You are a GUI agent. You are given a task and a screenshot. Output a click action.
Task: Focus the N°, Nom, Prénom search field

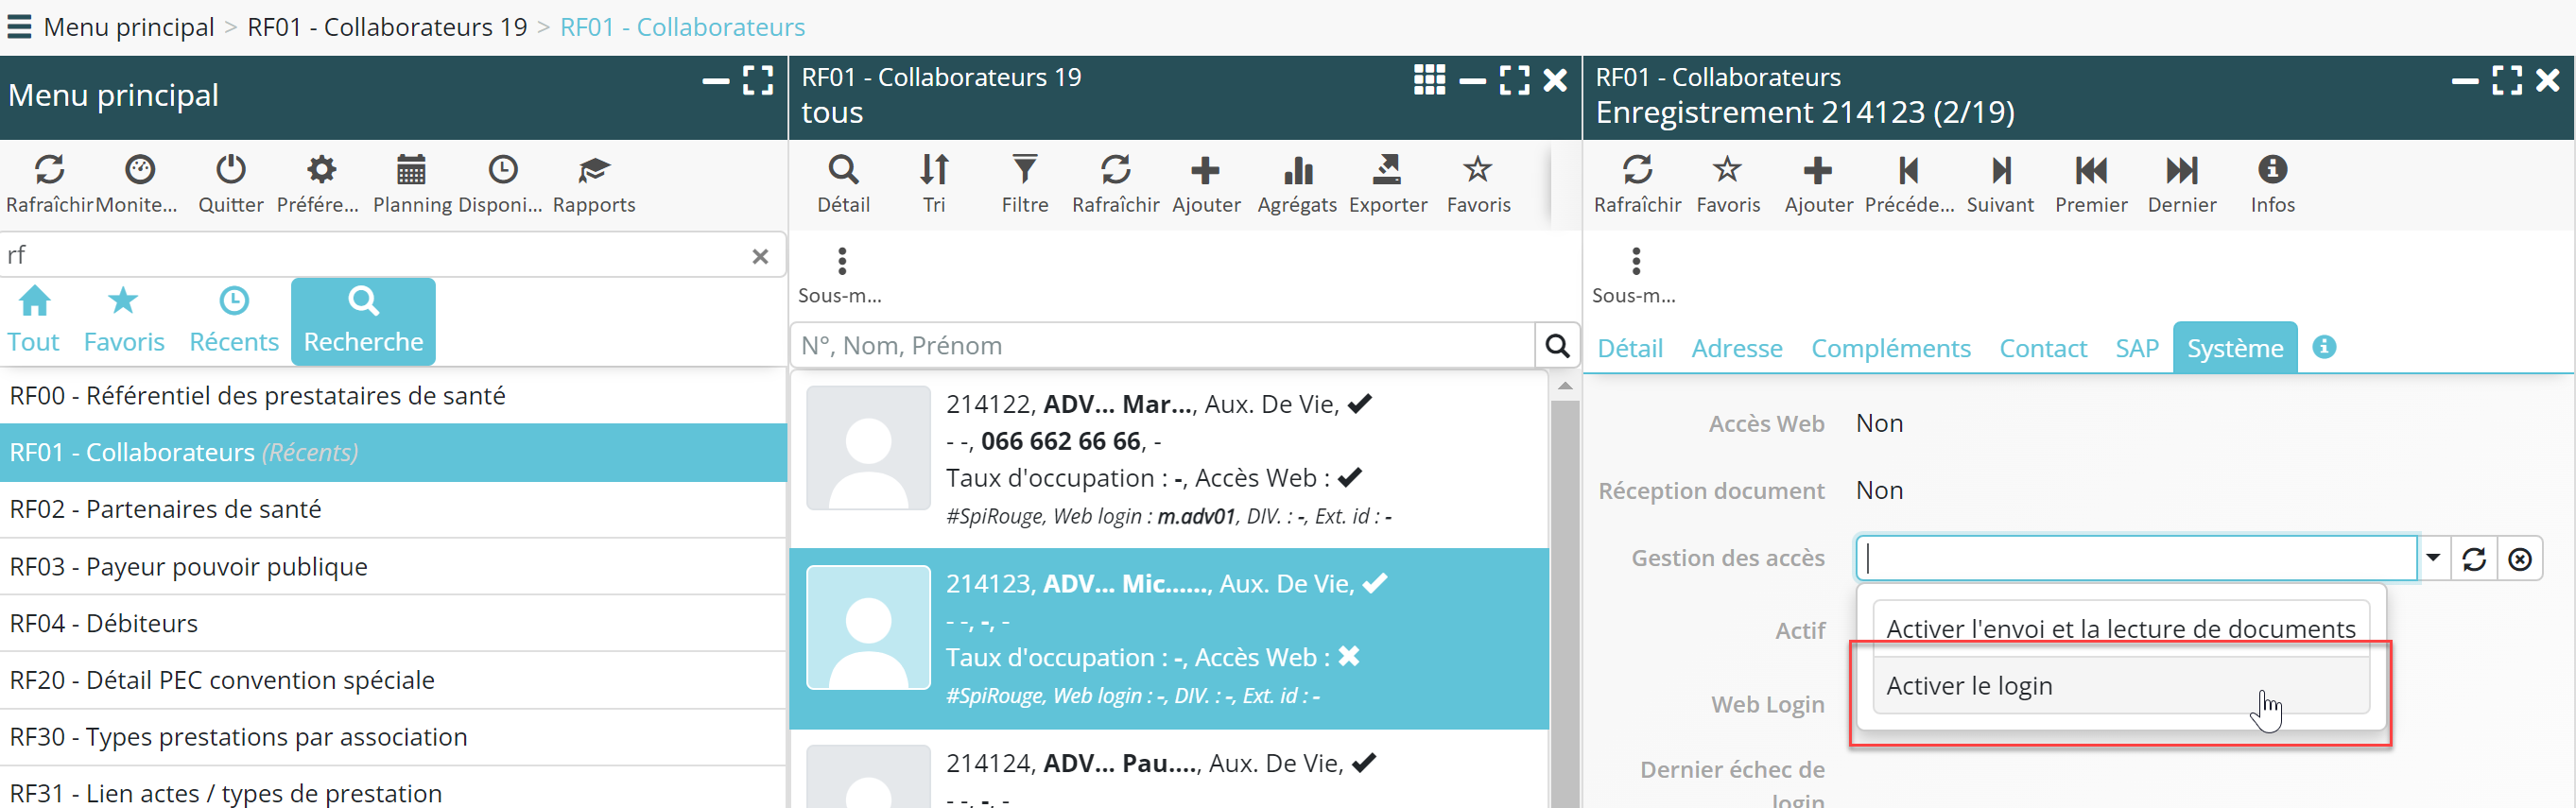[1162, 346]
